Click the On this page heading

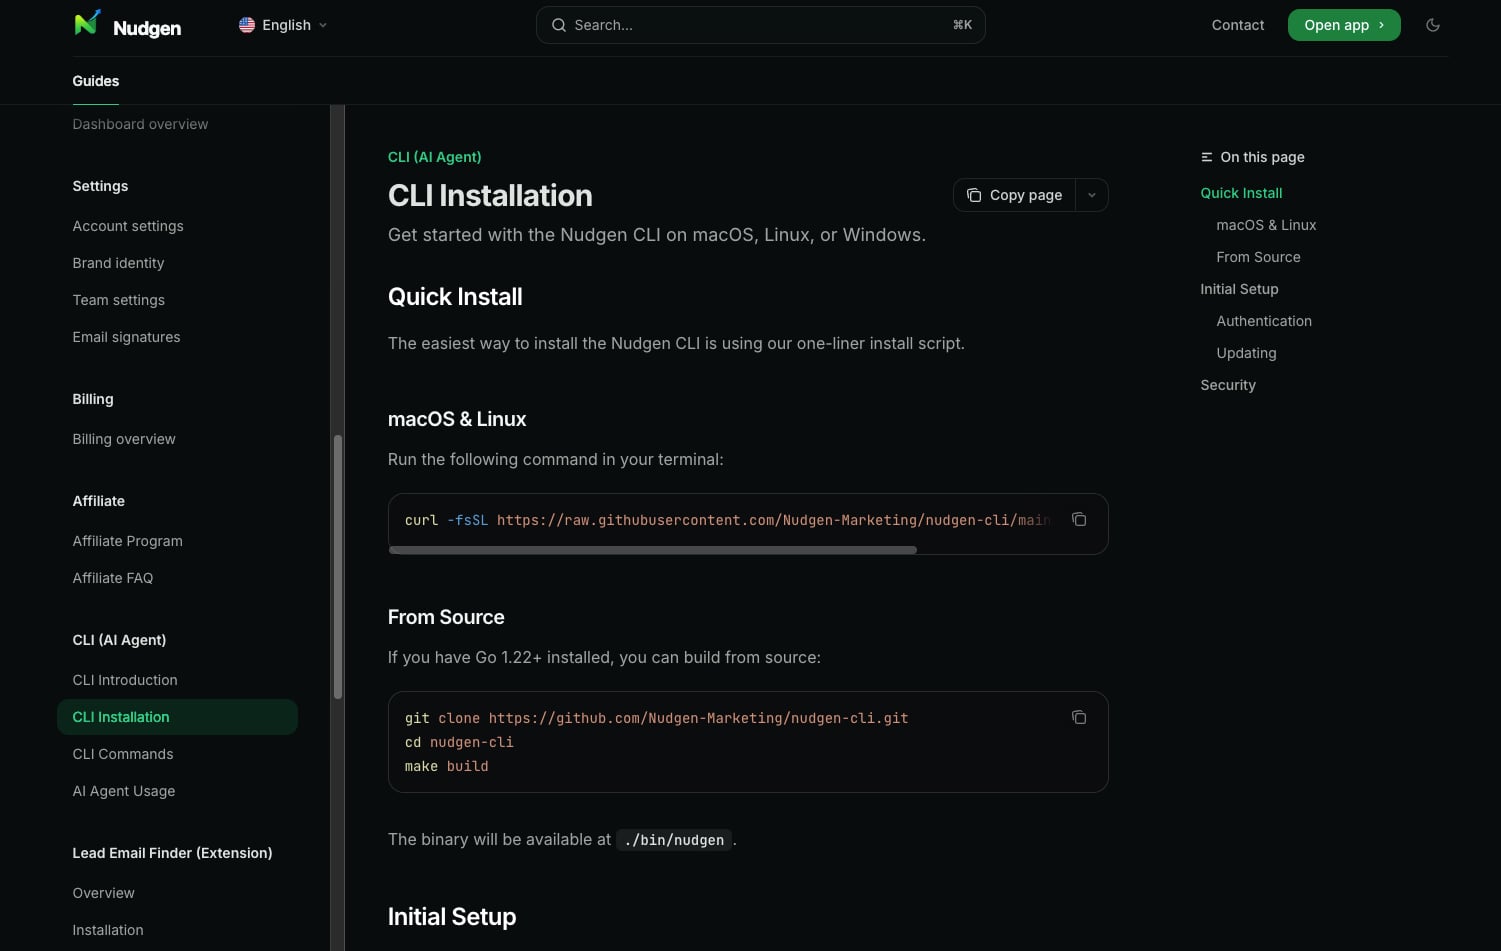1262,157
